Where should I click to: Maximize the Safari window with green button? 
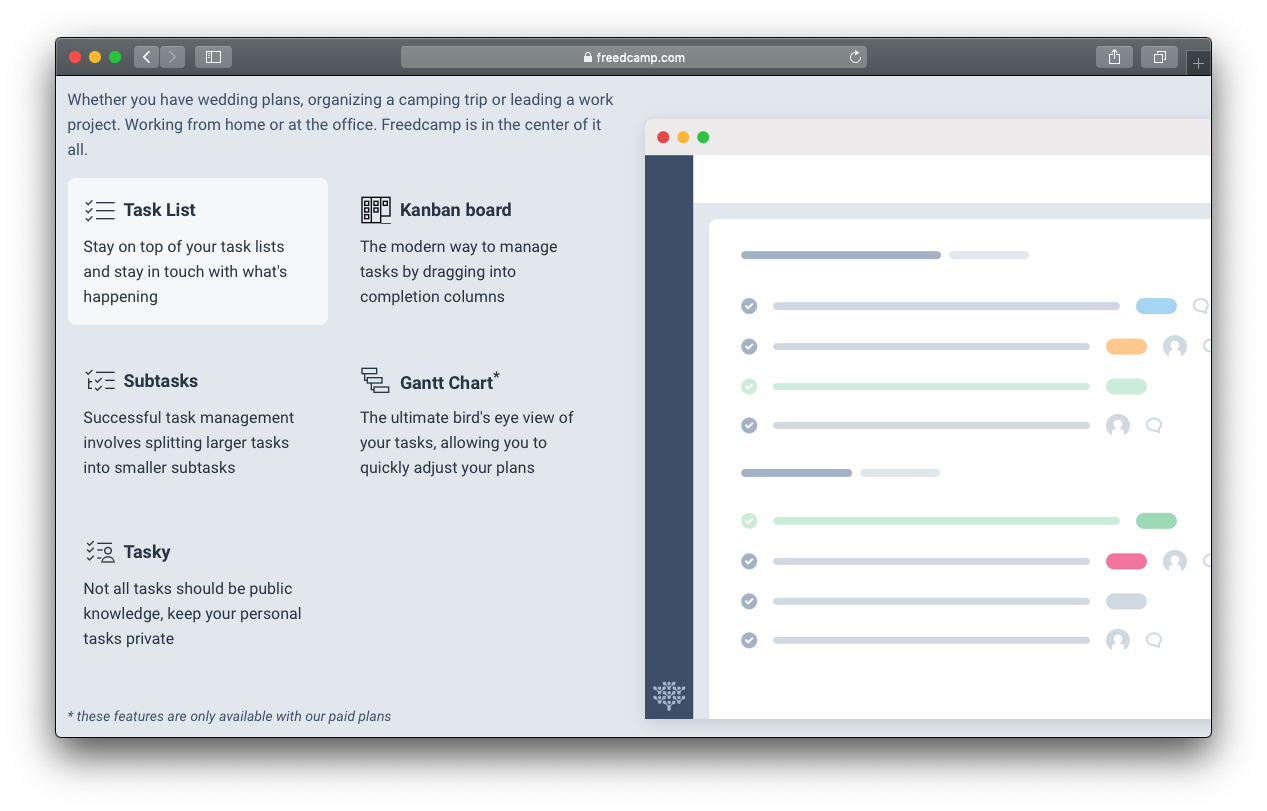click(x=115, y=57)
